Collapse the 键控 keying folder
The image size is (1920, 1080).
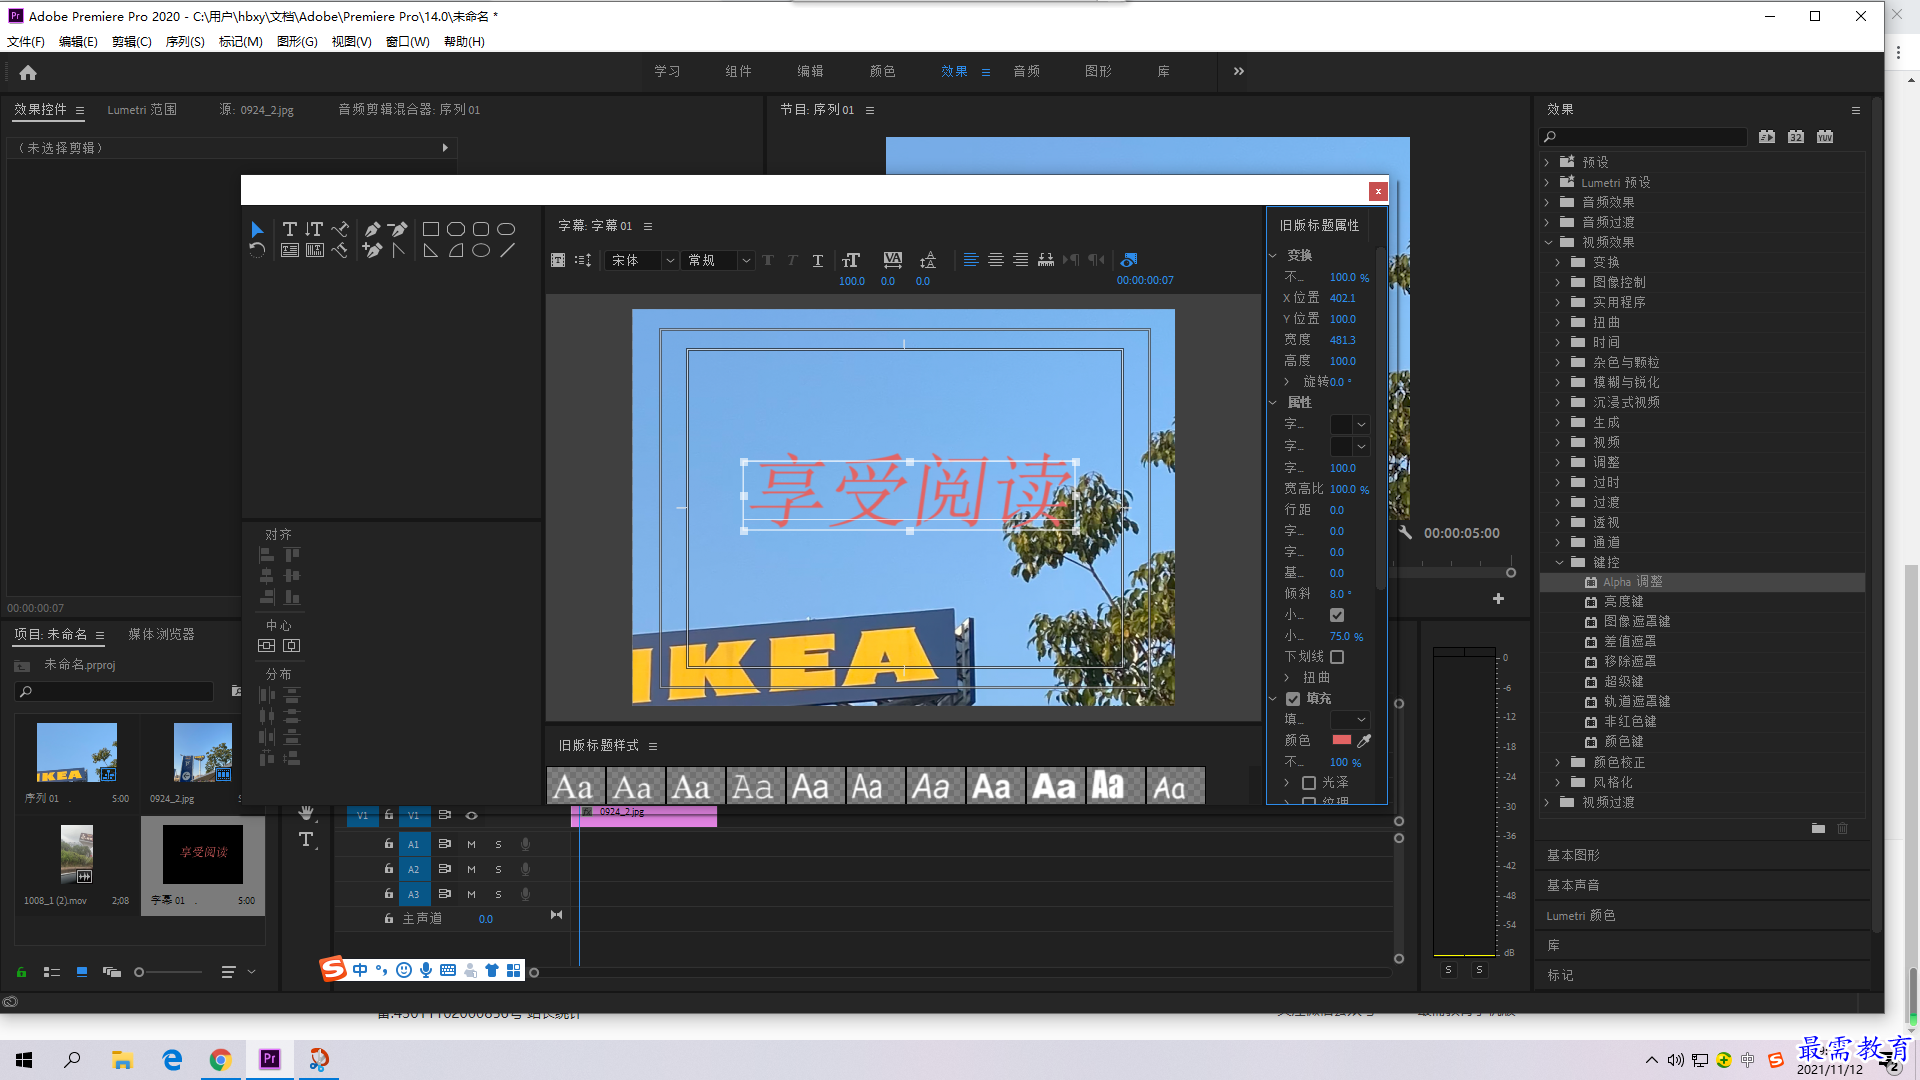tap(1558, 562)
